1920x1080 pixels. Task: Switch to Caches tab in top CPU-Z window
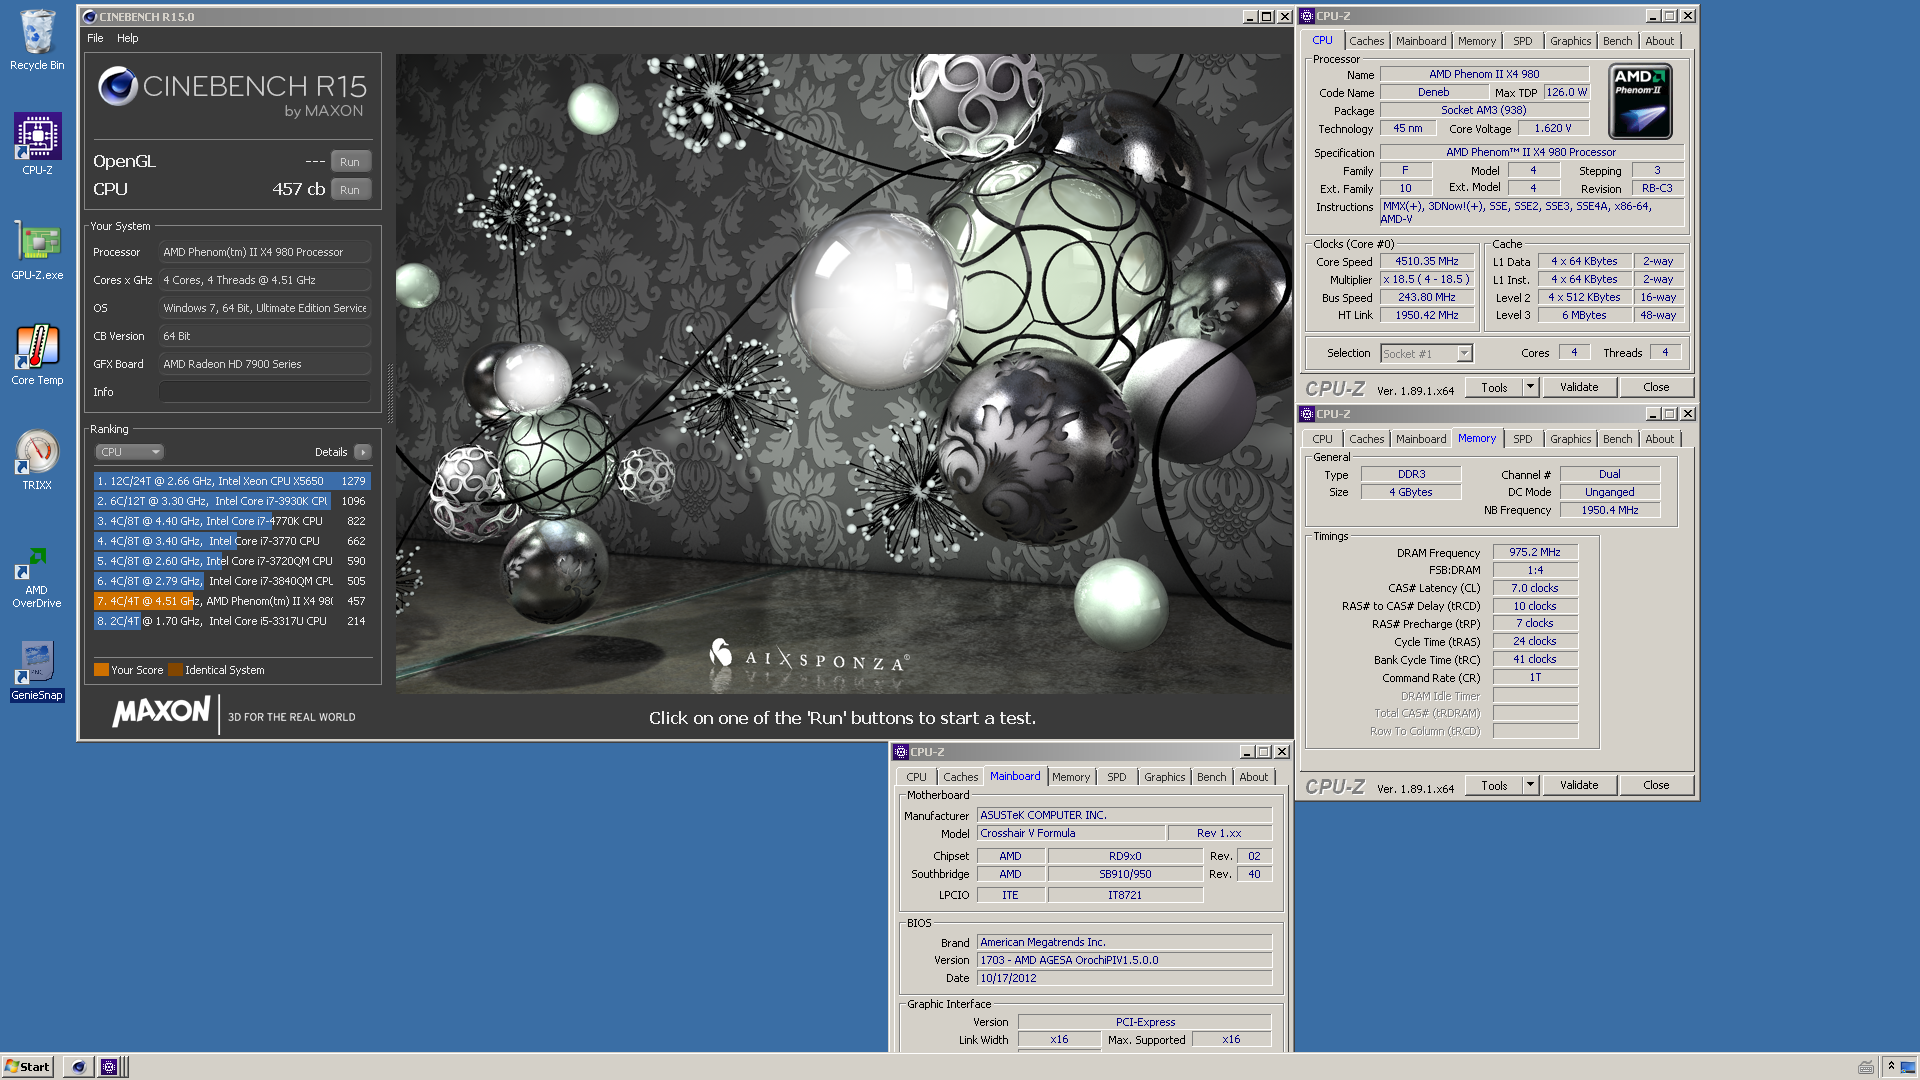pyautogui.click(x=1366, y=41)
